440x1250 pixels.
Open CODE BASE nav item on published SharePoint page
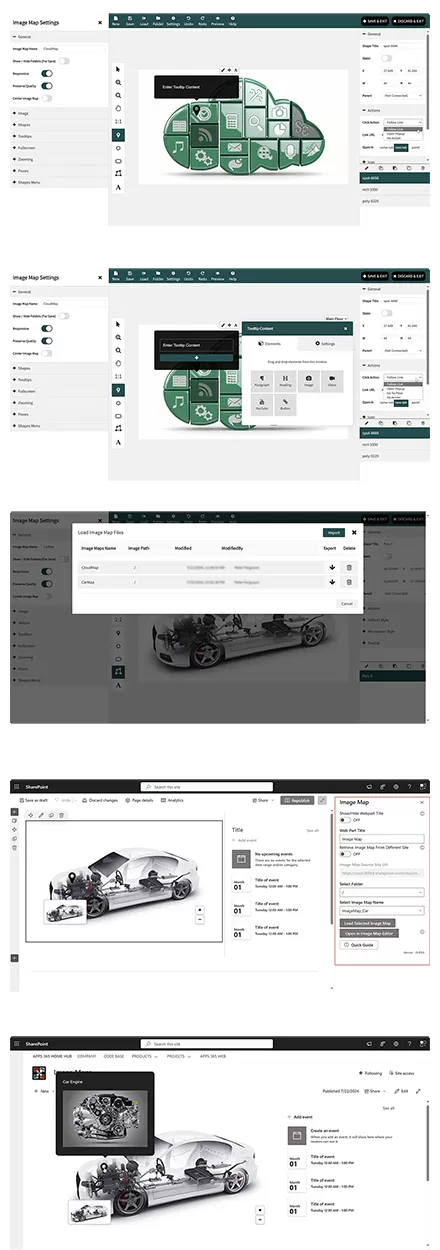click(x=113, y=1055)
